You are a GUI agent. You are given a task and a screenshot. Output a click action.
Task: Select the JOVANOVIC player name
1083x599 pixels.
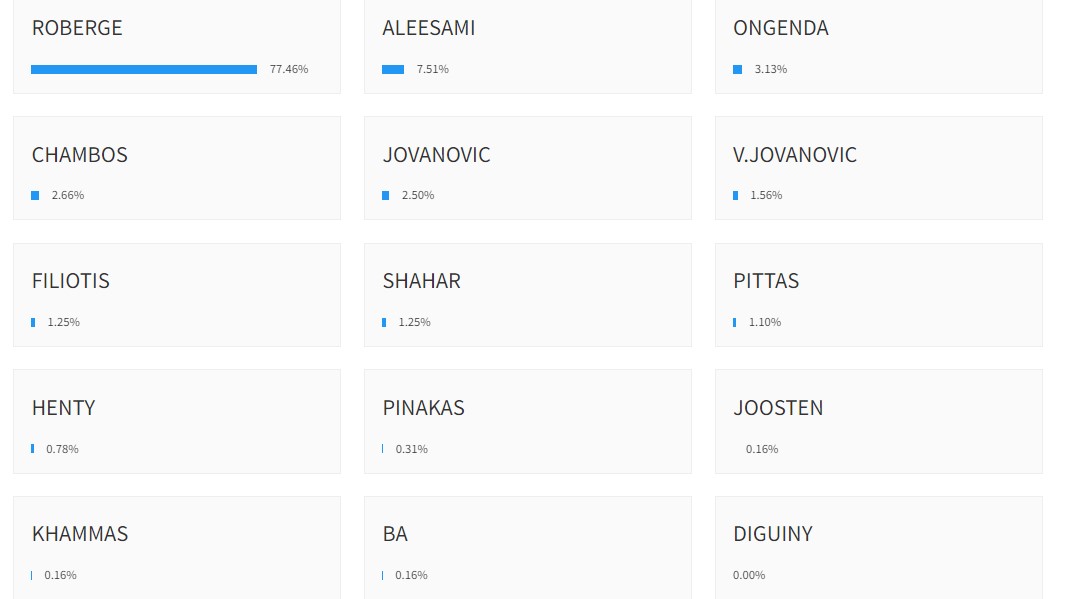tap(437, 155)
